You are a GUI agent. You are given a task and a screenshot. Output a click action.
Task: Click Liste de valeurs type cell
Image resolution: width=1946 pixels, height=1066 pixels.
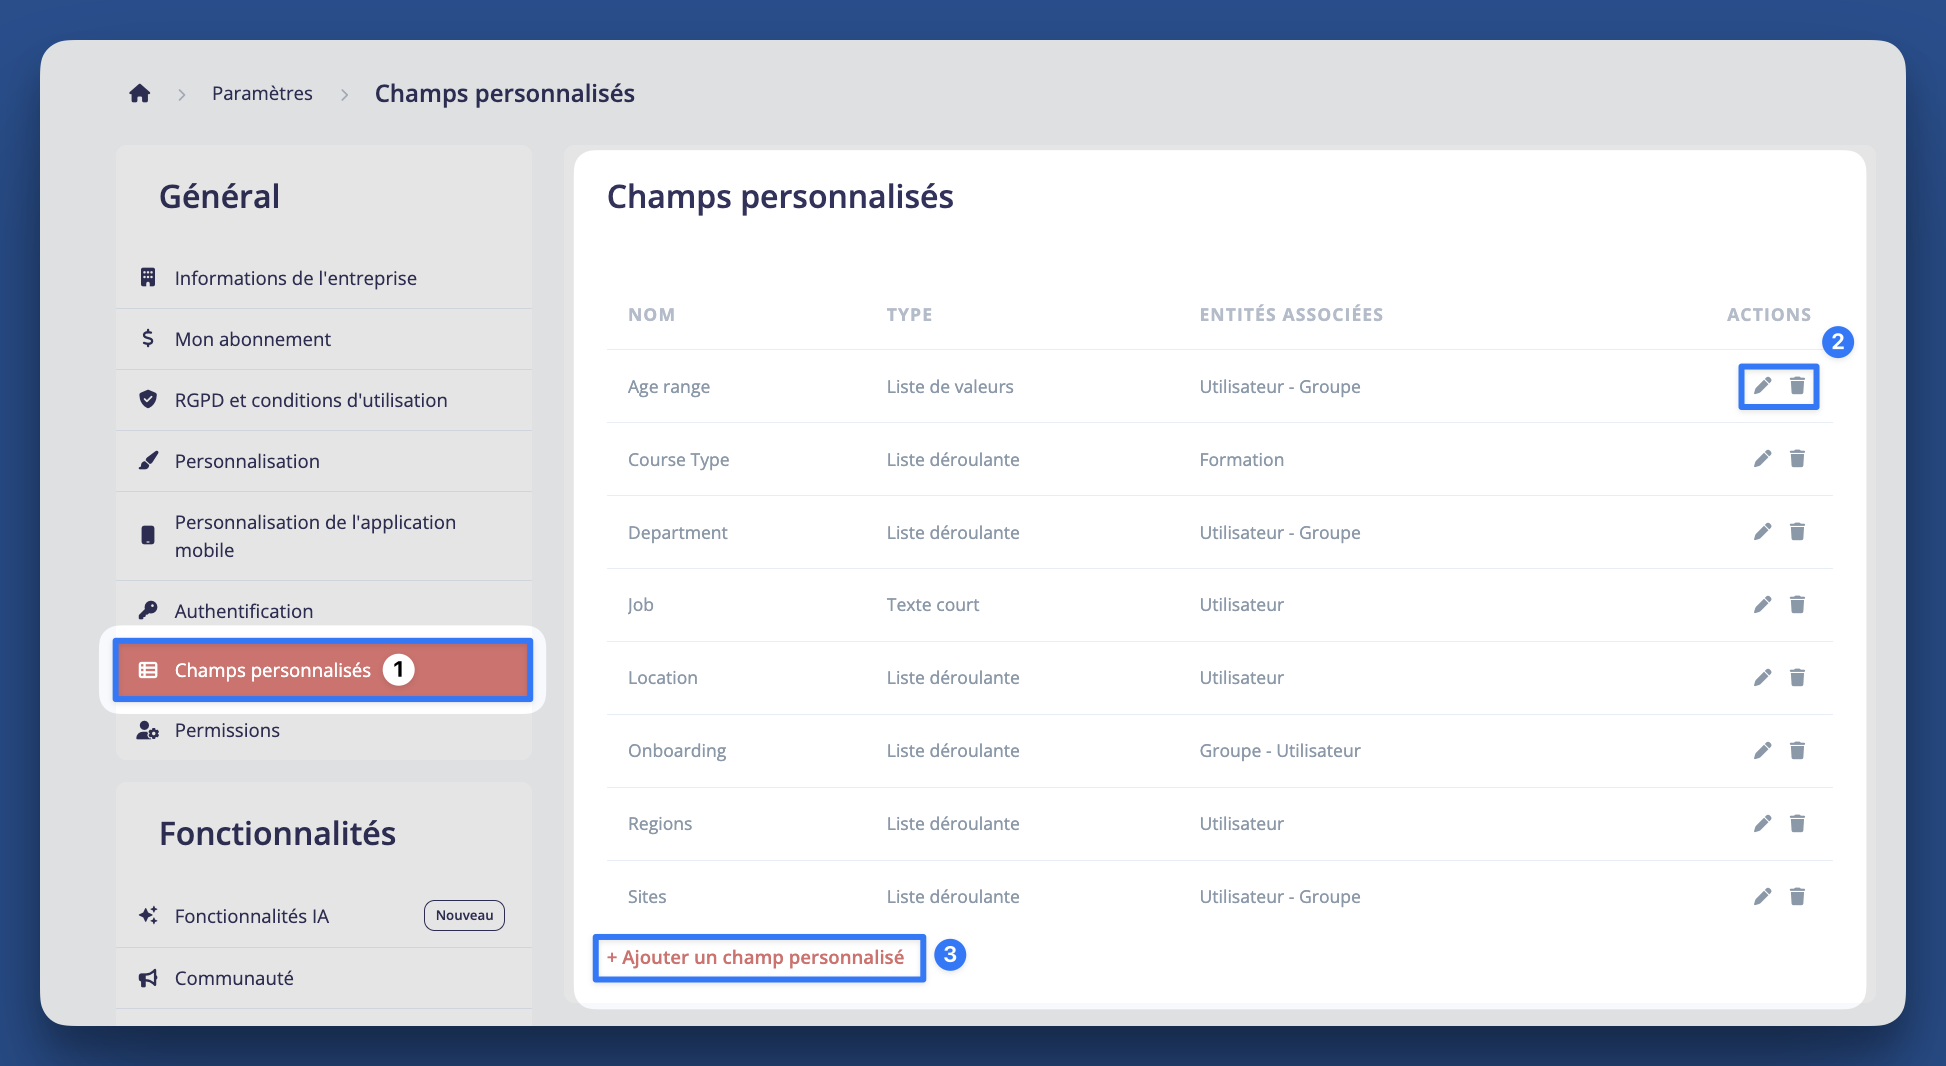pos(949,386)
